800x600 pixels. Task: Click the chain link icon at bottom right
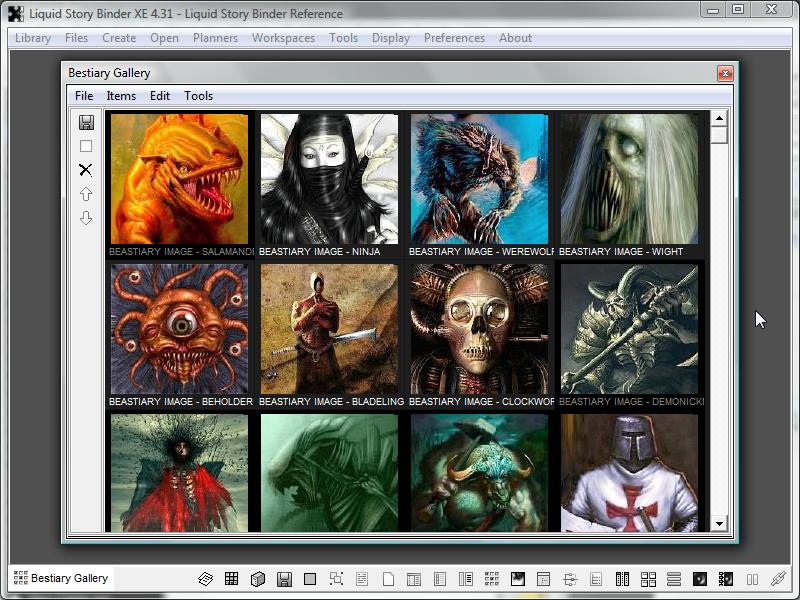778,579
